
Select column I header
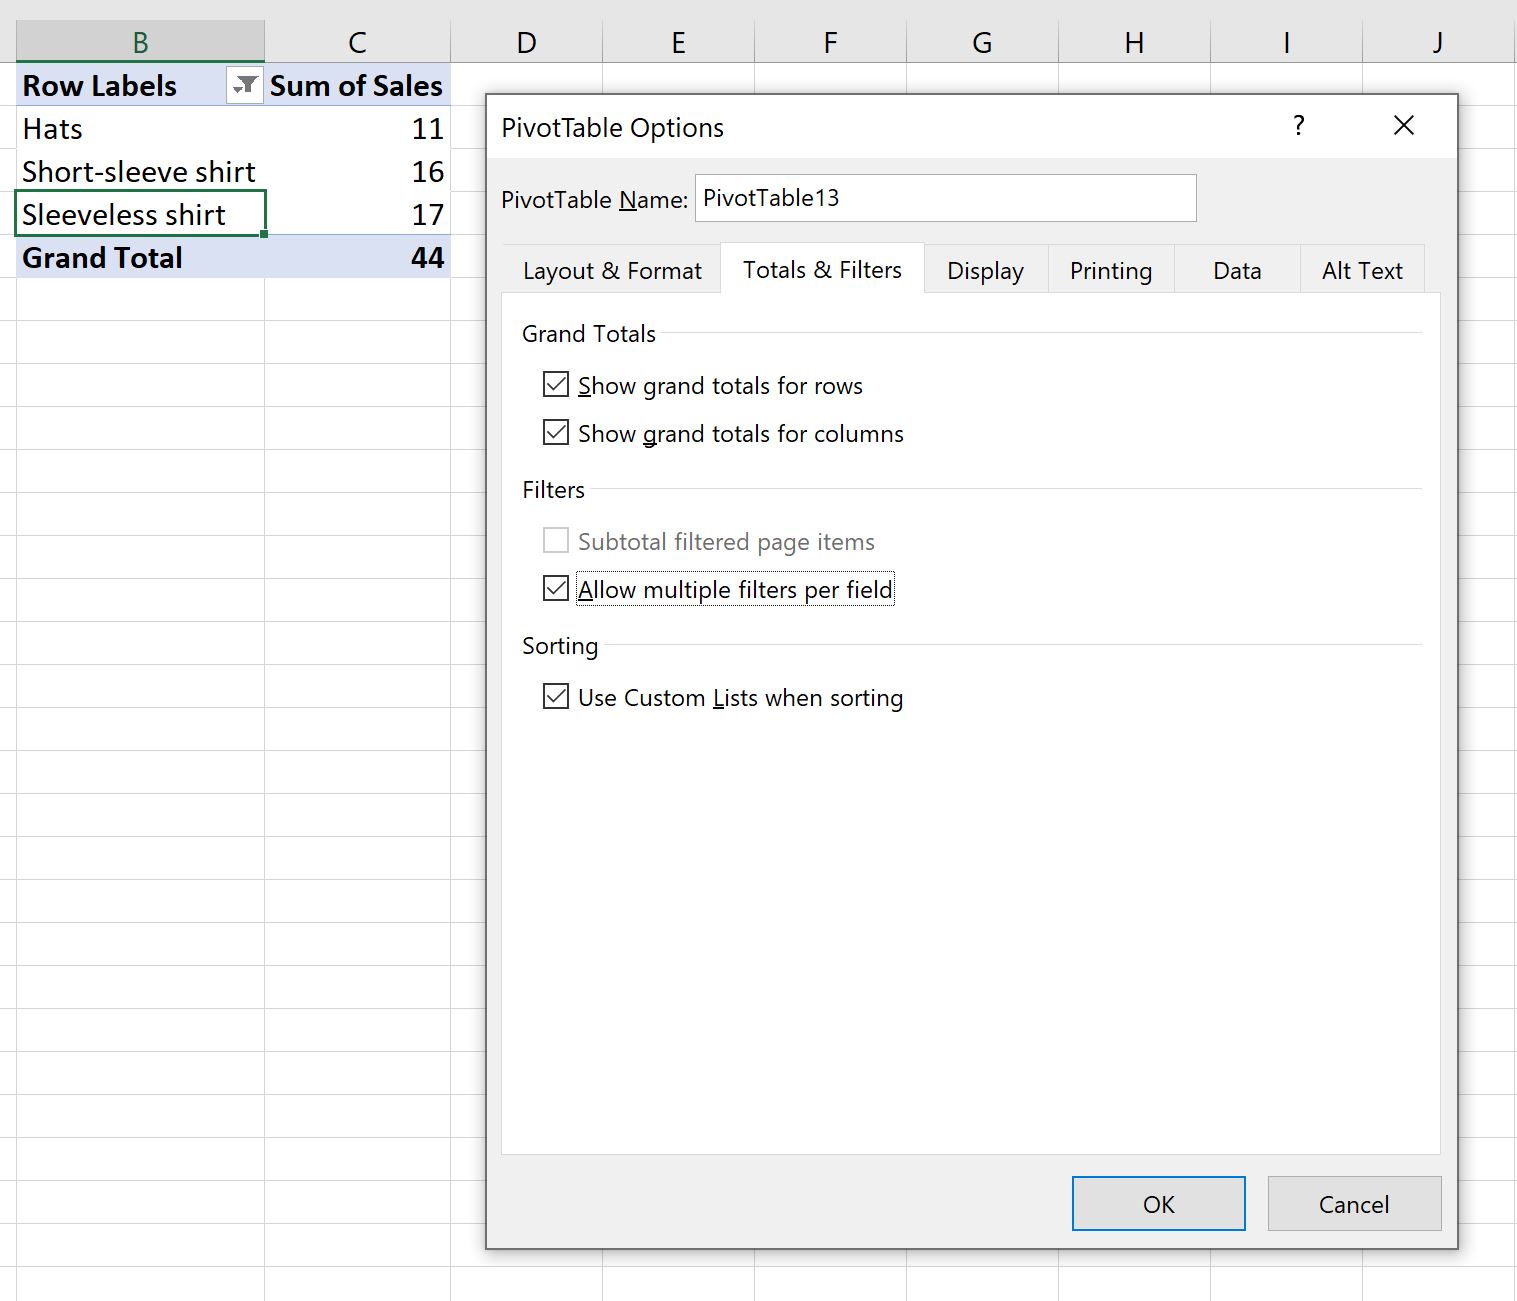pyautogui.click(x=1286, y=42)
